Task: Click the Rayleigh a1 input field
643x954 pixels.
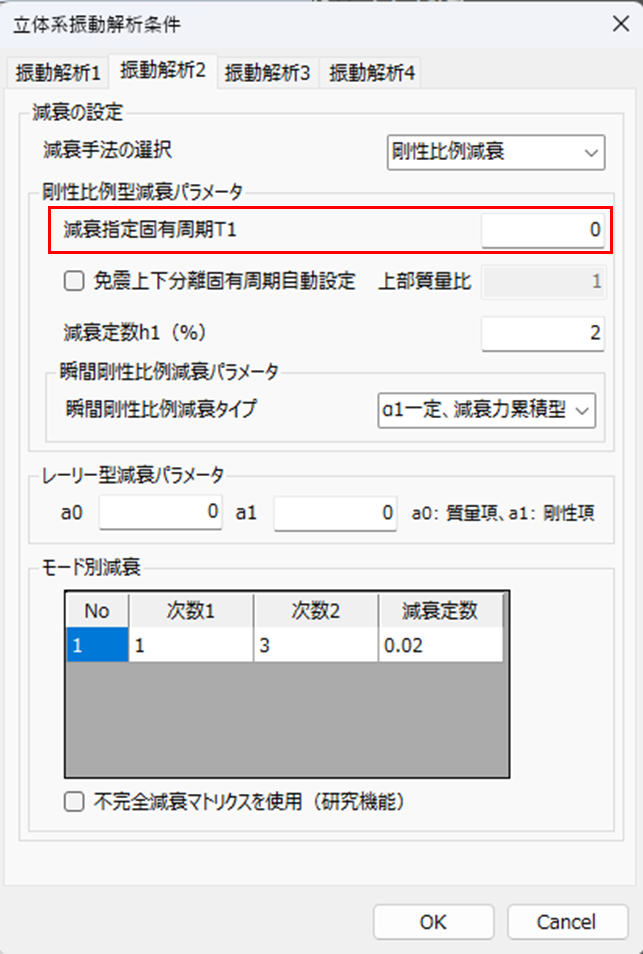Action: [x=336, y=513]
